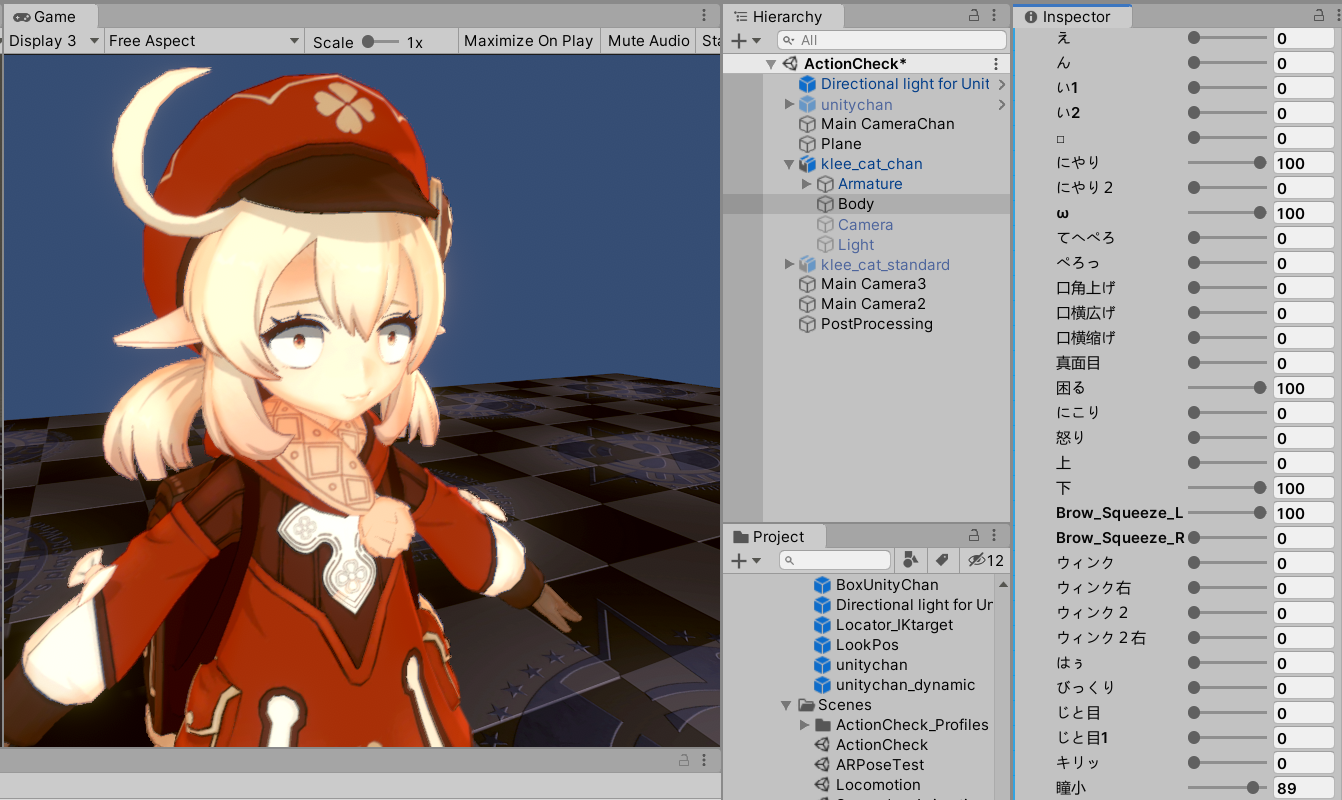Viewport: 1342px width, 800px height.
Task: Open the Display 3 dropdown
Action: point(53,41)
